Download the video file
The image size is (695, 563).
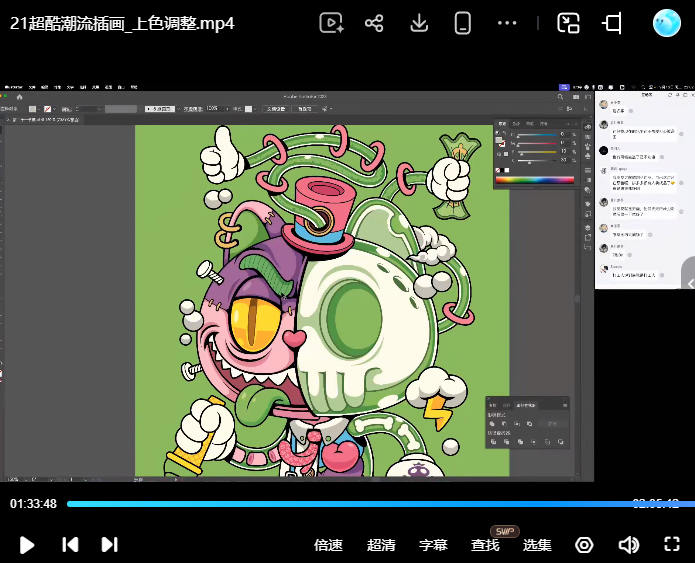coord(419,23)
